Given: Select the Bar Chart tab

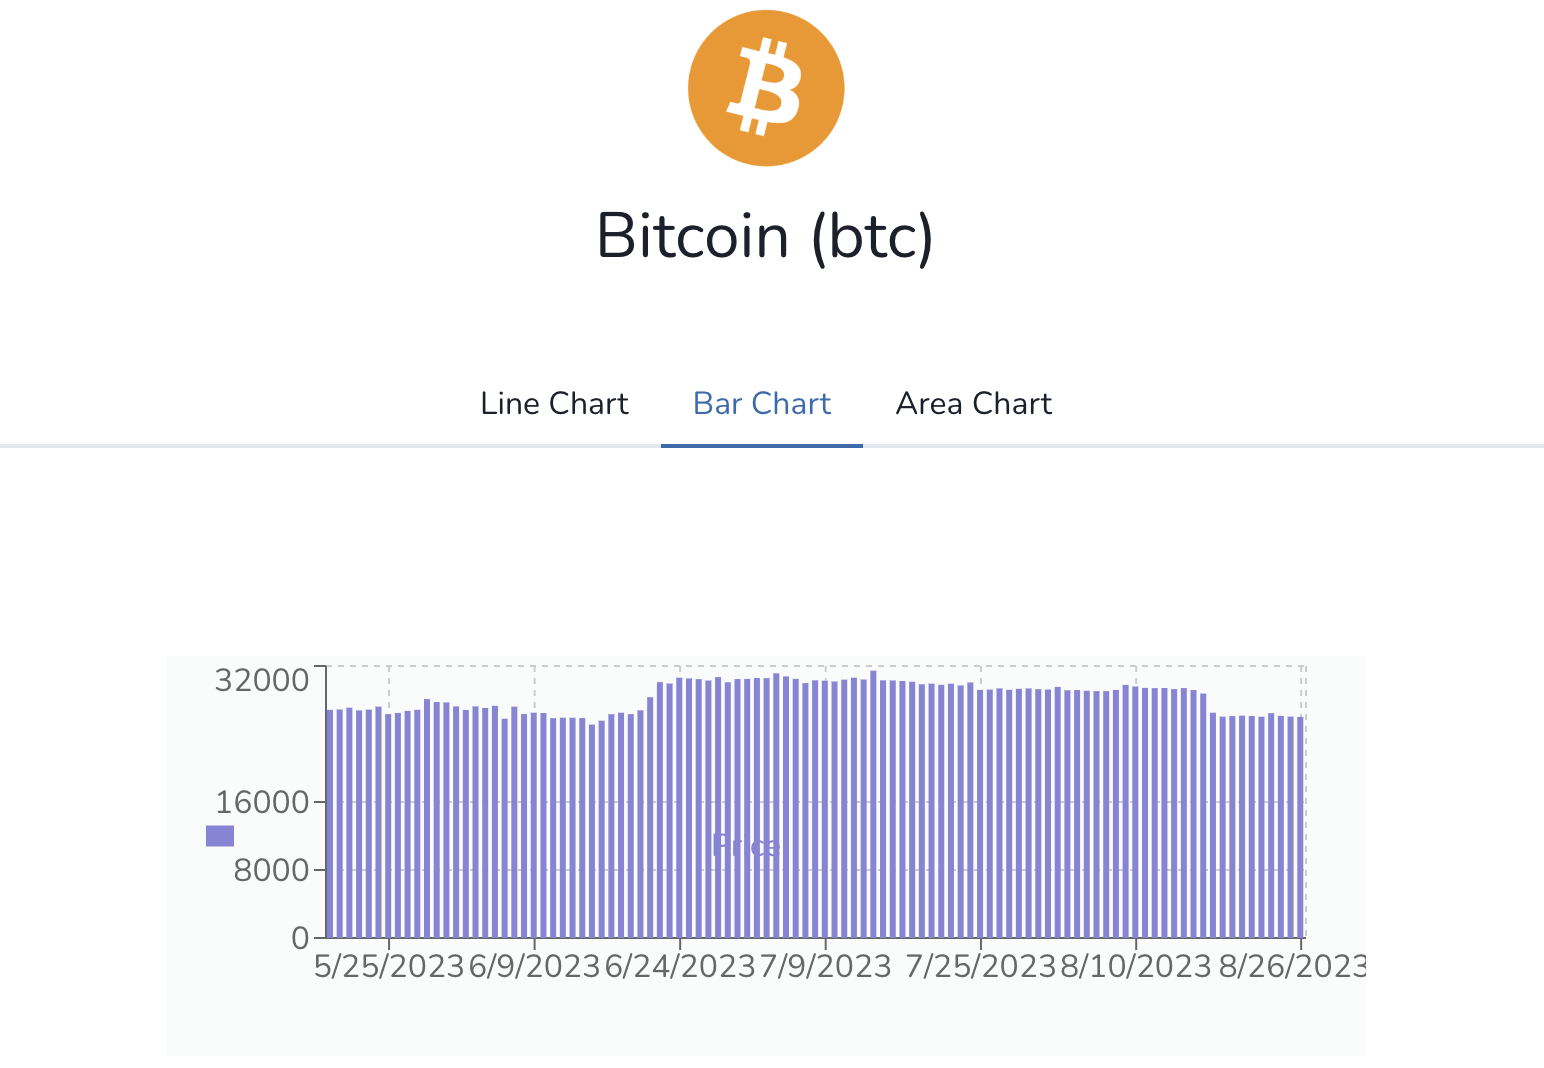Looking at the screenshot, I should 762,403.
